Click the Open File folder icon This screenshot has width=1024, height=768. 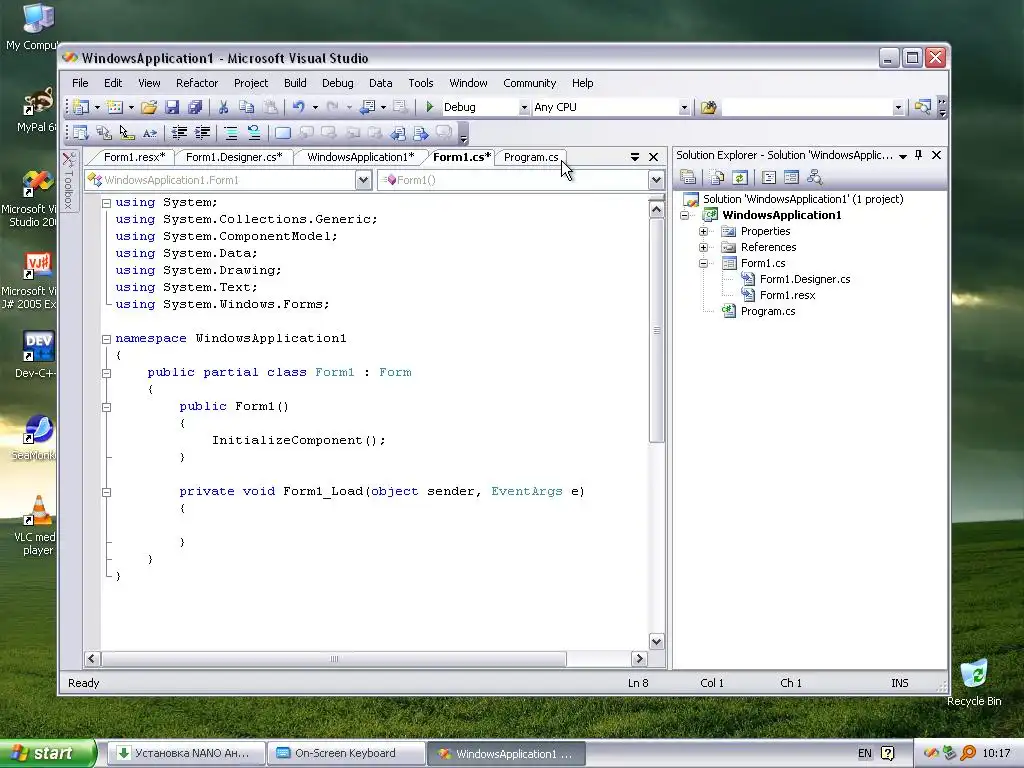149,107
